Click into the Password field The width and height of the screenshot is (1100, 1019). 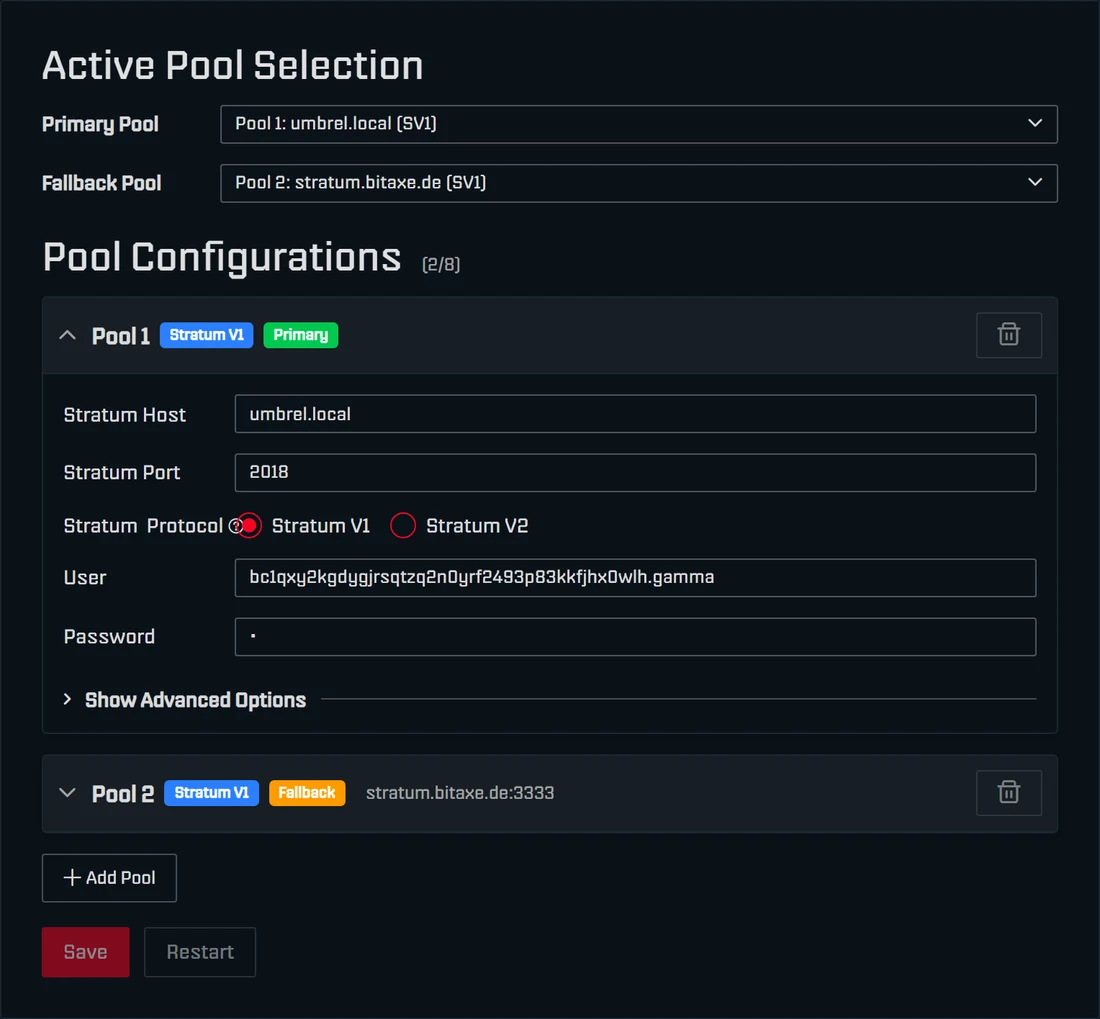point(635,637)
